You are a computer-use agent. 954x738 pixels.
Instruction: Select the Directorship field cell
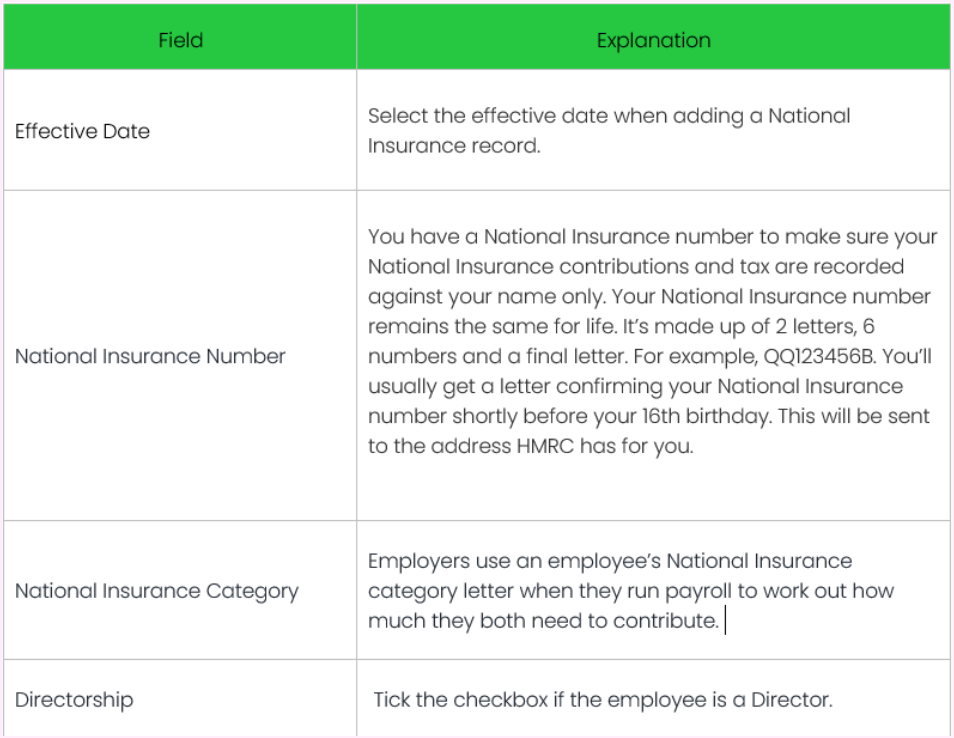pos(73,700)
